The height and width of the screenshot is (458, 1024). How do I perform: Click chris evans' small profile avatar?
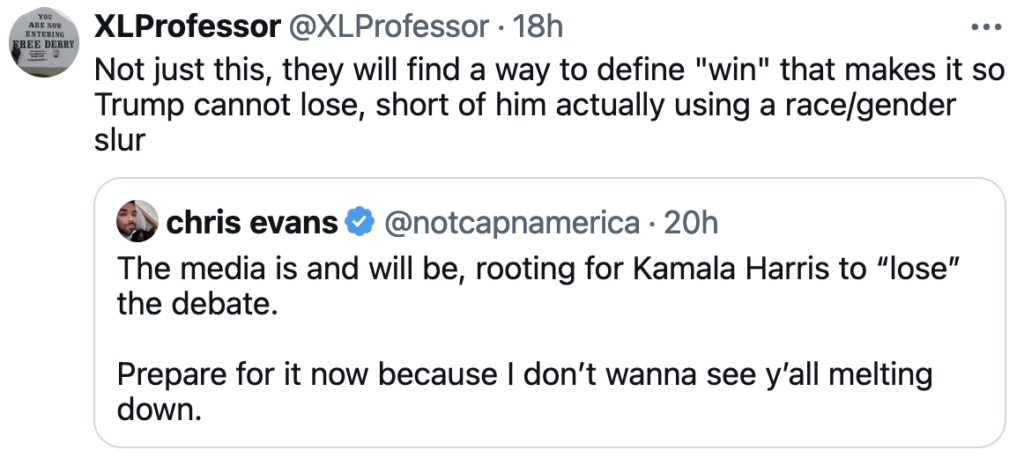[x=137, y=222]
